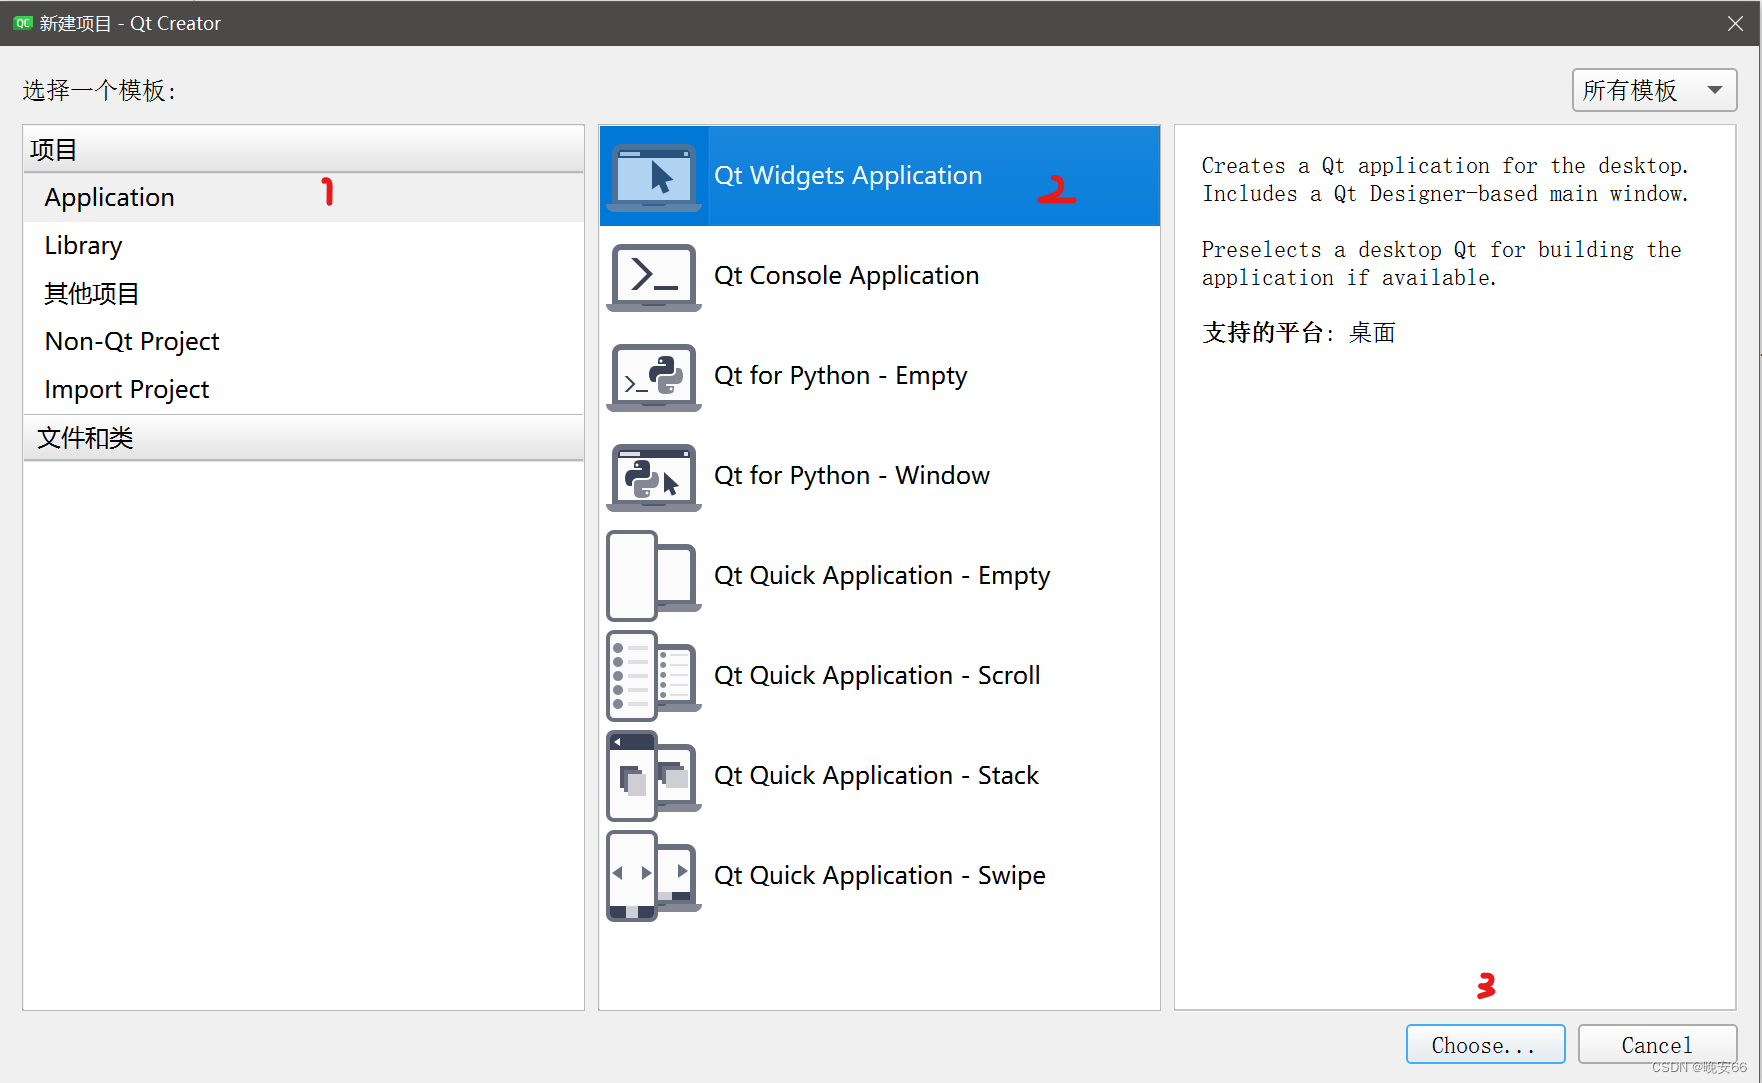Click the Qt for Python Empty icon

click(x=654, y=377)
